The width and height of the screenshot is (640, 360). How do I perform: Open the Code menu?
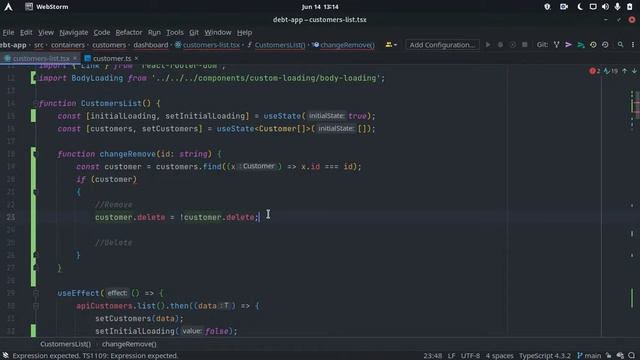(x=102, y=32)
